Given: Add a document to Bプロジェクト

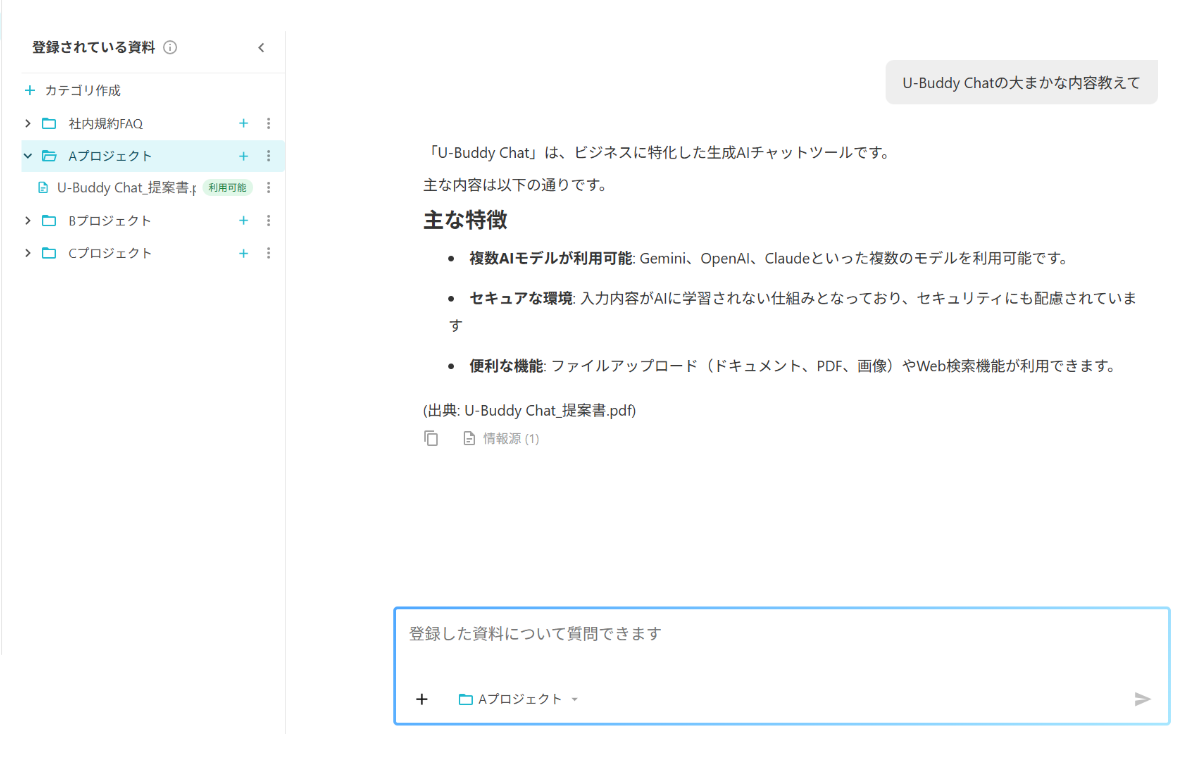Looking at the screenshot, I should point(244,221).
